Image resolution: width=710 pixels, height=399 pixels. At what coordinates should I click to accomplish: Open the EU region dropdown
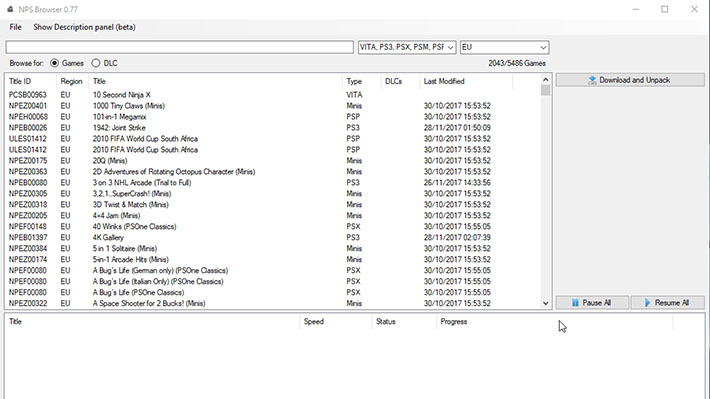click(504, 47)
